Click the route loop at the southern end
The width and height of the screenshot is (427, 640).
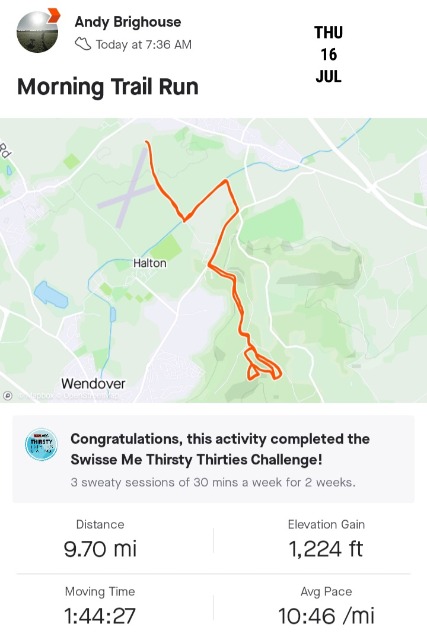tap(263, 364)
